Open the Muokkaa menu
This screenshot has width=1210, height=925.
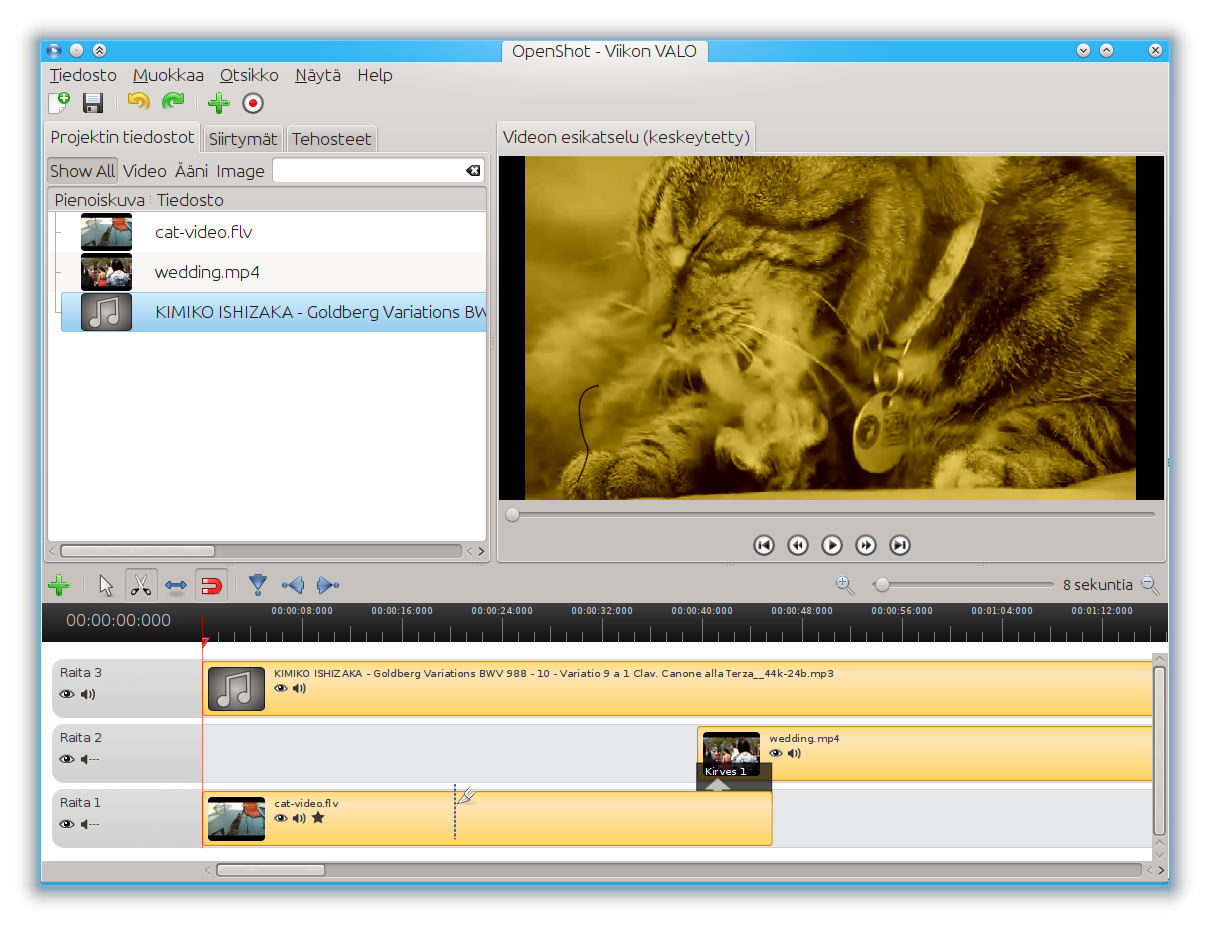click(x=168, y=75)
